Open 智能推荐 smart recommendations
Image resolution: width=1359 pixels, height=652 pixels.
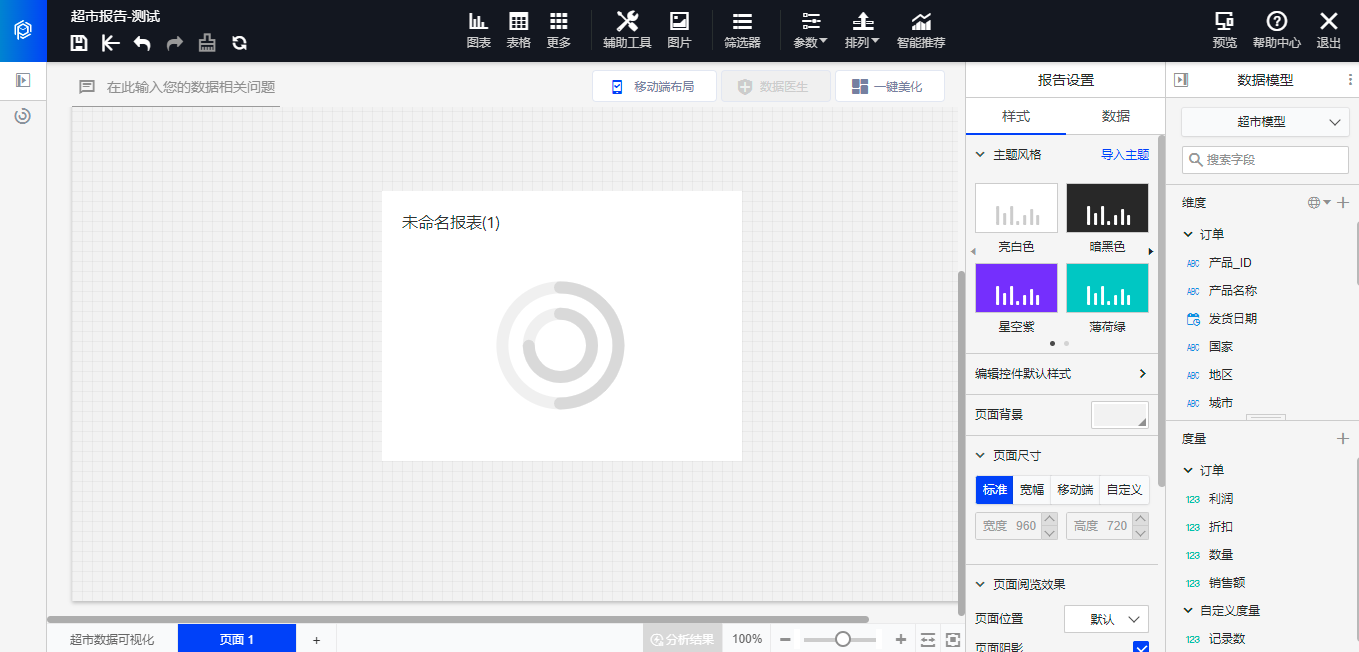920,30
